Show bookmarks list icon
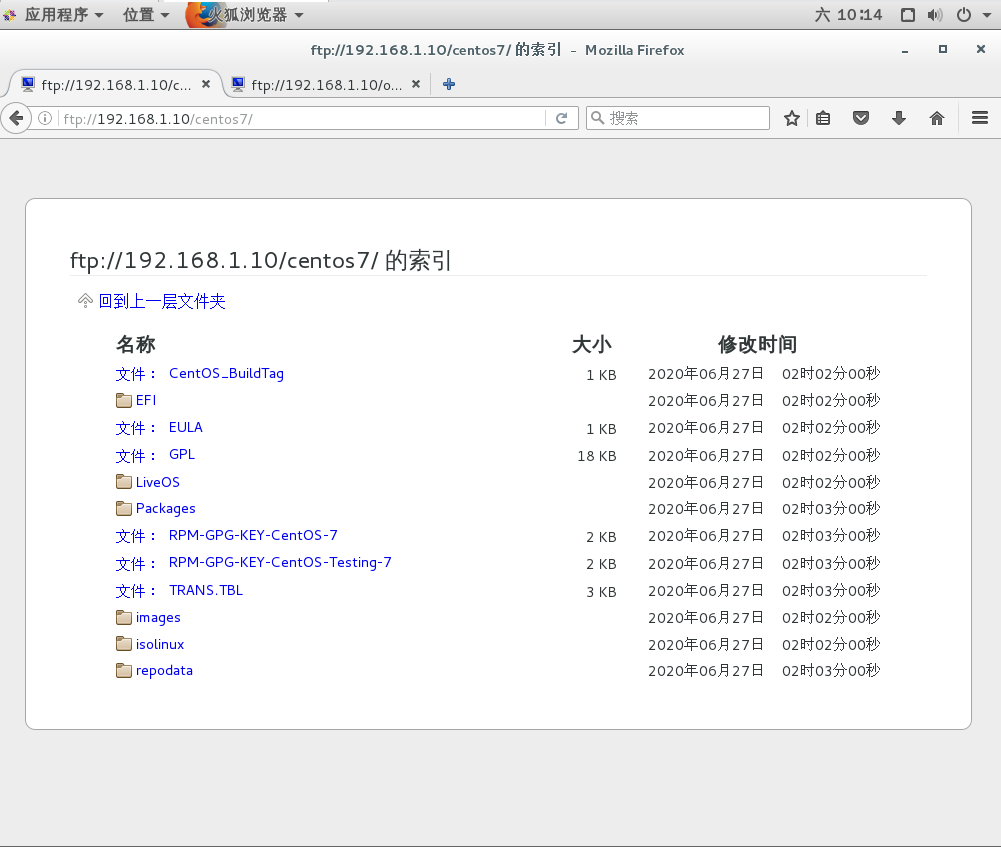The image size is (1001, 847). pyautogui.click(x=824, y=118)
